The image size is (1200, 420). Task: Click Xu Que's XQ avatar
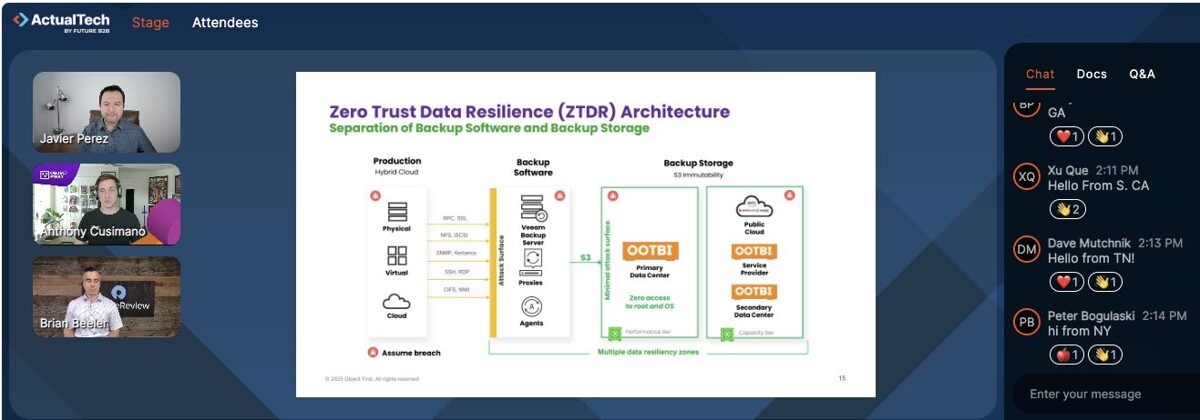[1027, 177]
